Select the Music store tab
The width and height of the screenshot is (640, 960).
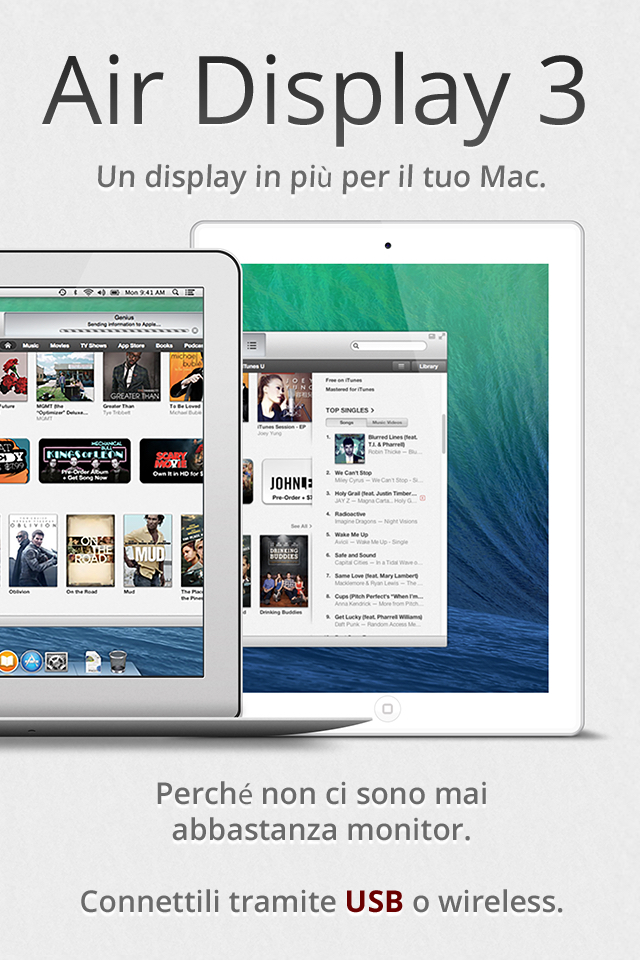click(x=31, y=345)
